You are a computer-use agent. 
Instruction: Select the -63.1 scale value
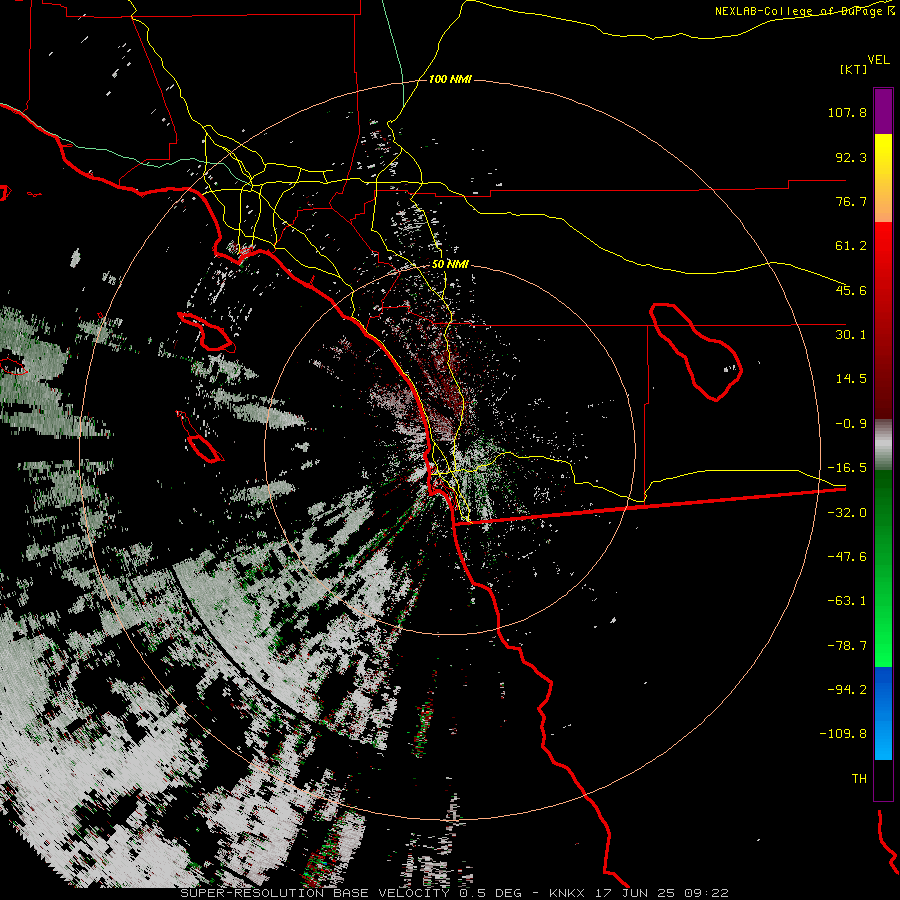pyautogui.click(x=847, y=601)
